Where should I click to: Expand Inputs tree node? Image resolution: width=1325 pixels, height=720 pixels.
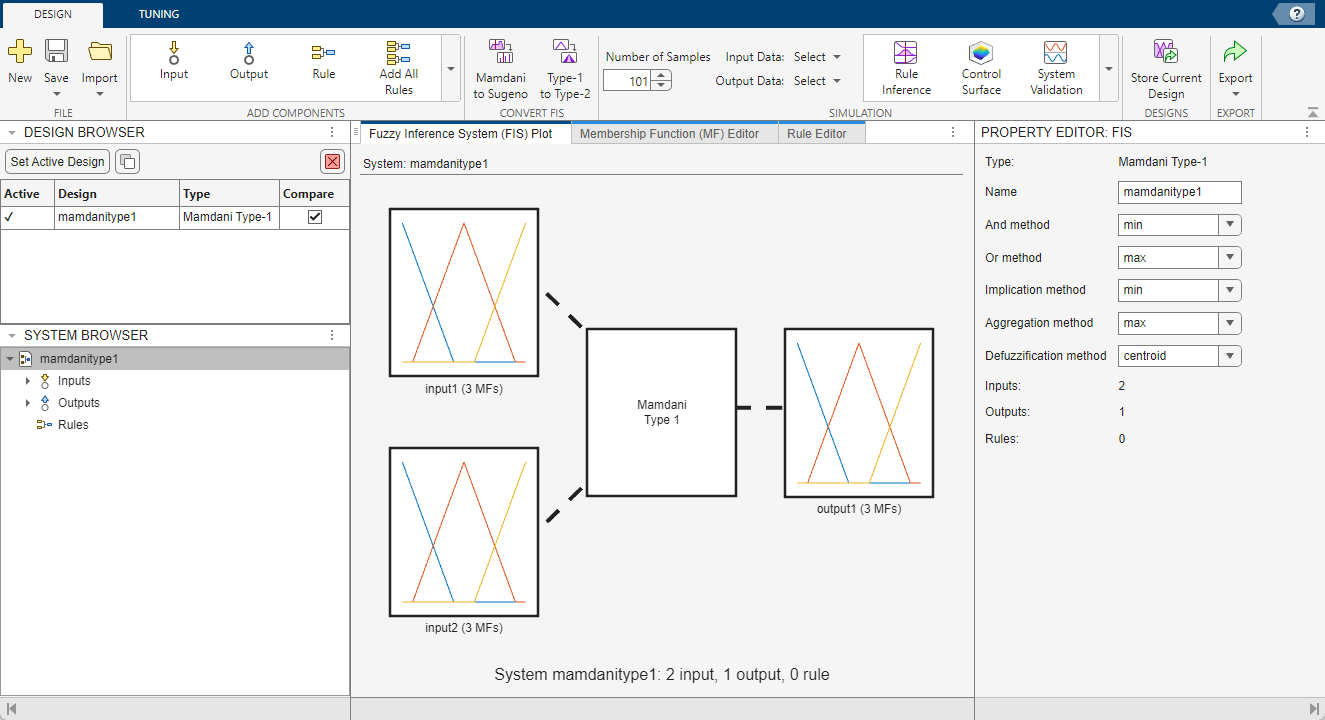(28, 381)
